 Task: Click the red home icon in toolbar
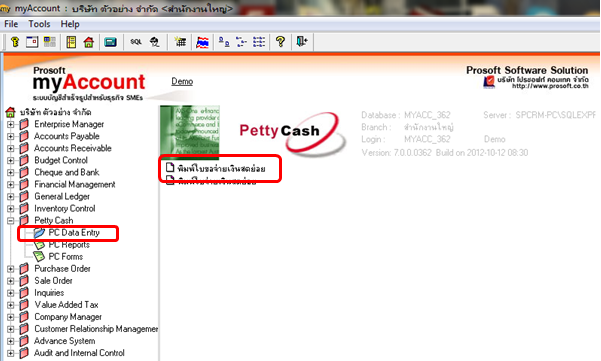tap(89, 42)
